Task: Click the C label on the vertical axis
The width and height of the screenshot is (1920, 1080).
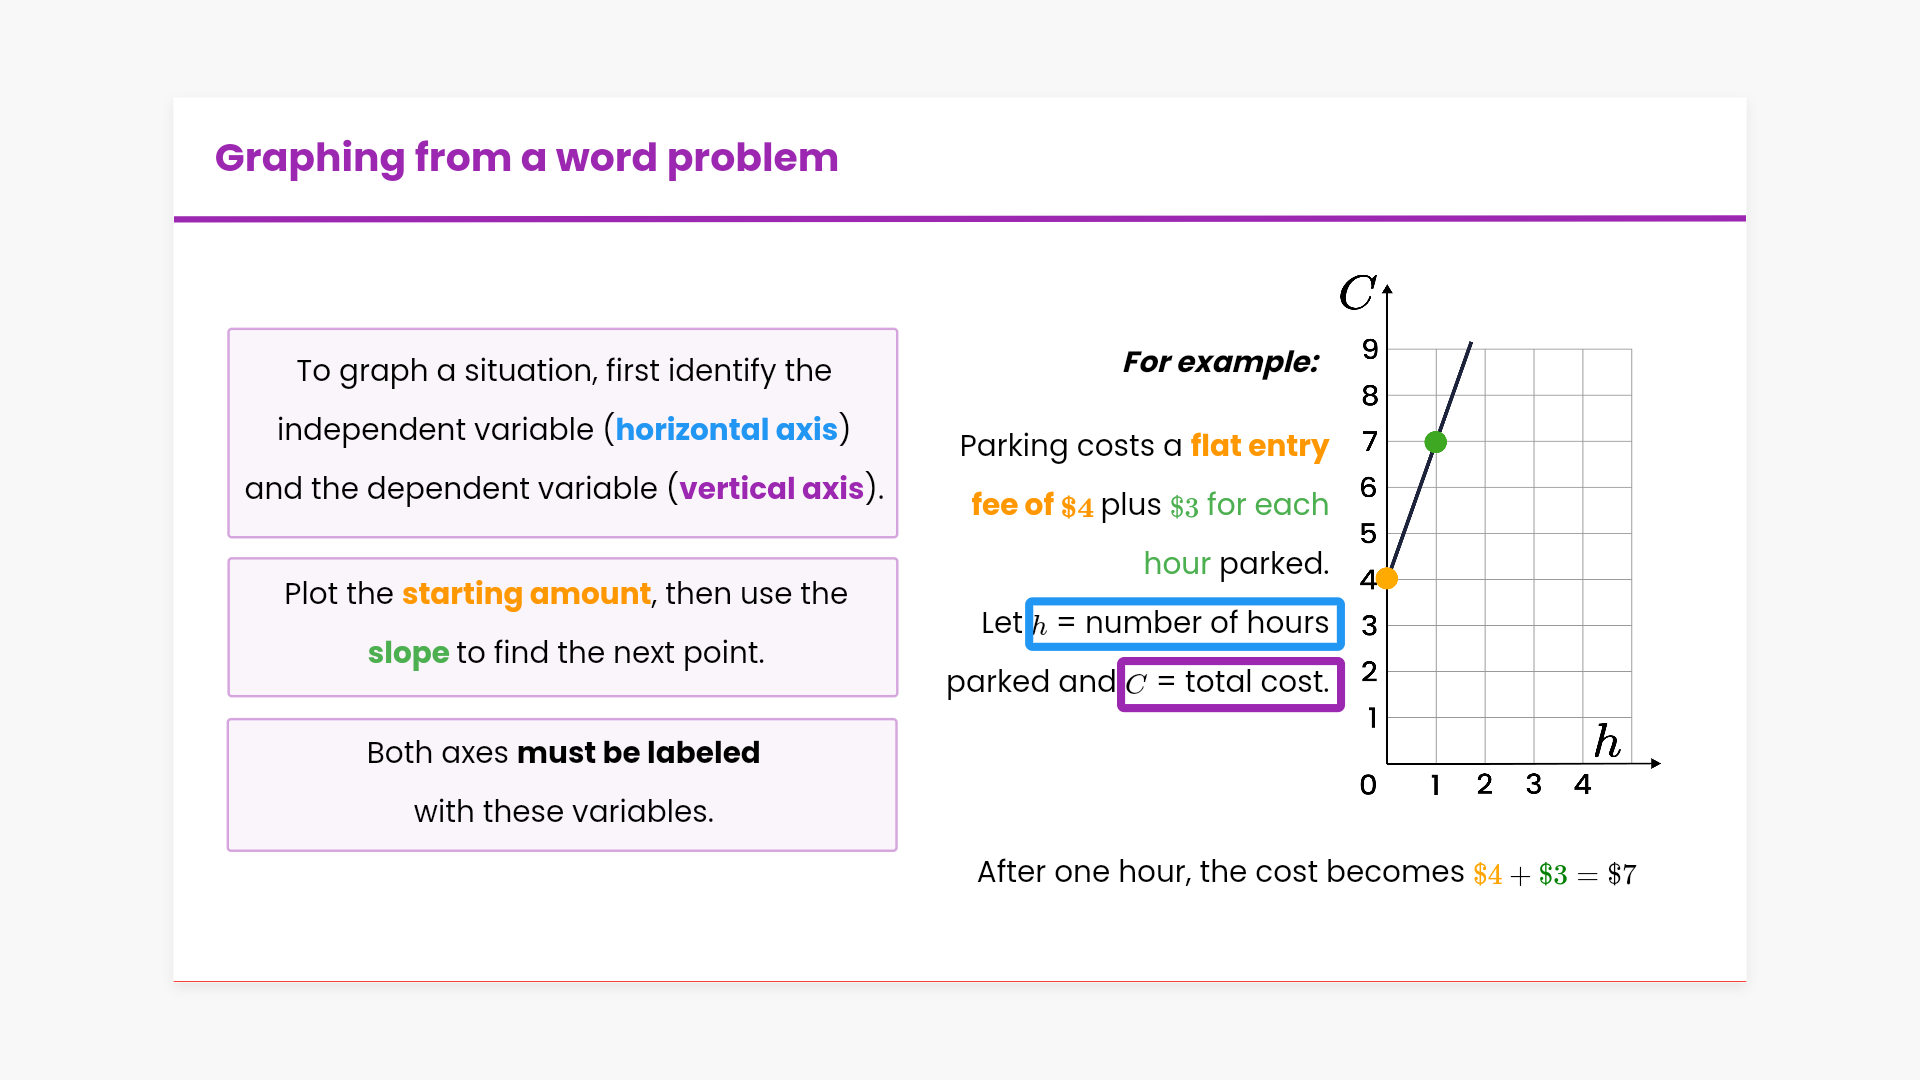Action: 1357,293
